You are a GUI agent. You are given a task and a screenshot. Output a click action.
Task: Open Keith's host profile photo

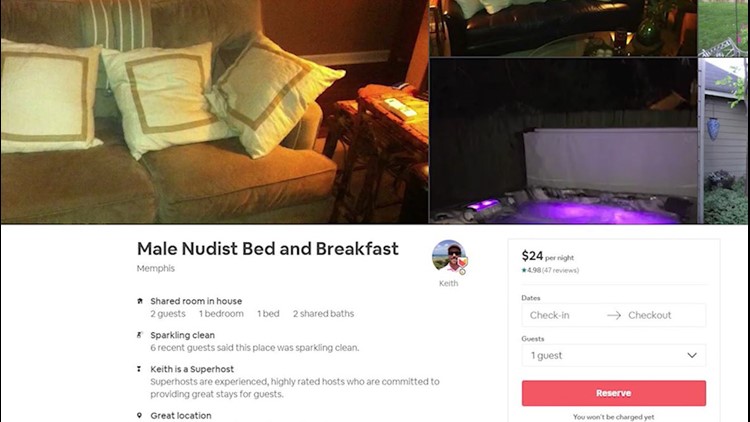[449, 257]
